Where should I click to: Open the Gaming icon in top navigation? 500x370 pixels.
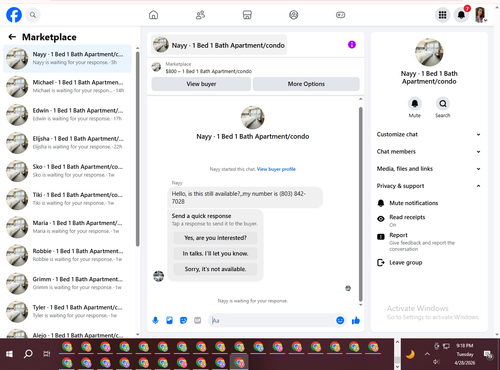[340, 15]
